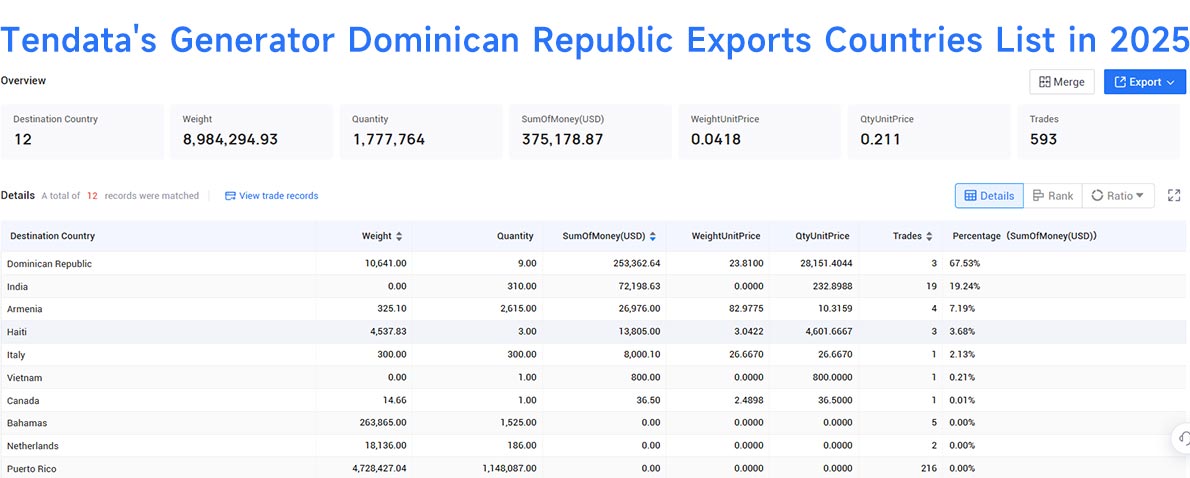
Task: Expand table to fullscreen icon
Action: [1174, 196]
